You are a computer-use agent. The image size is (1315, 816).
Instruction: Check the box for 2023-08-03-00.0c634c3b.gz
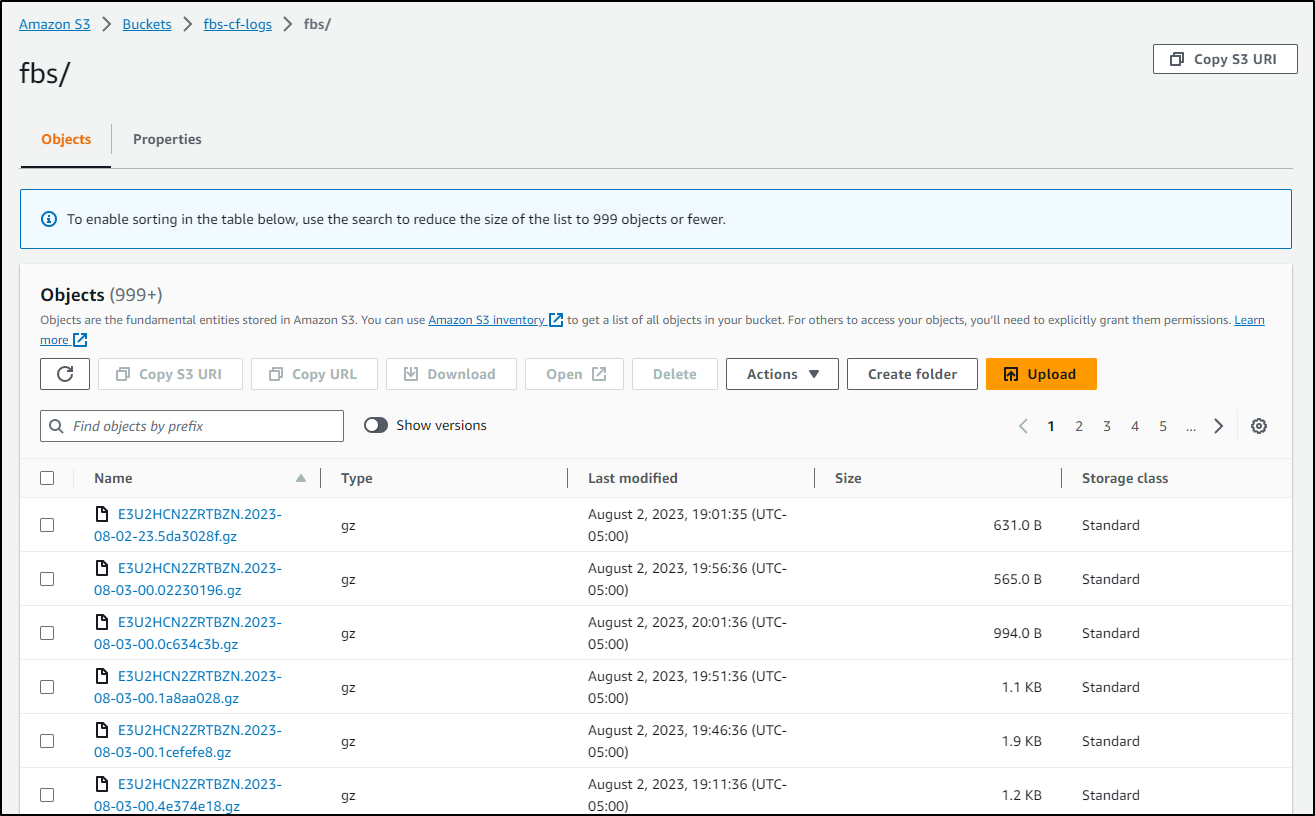pyautogui.click(x=47, y=633)
